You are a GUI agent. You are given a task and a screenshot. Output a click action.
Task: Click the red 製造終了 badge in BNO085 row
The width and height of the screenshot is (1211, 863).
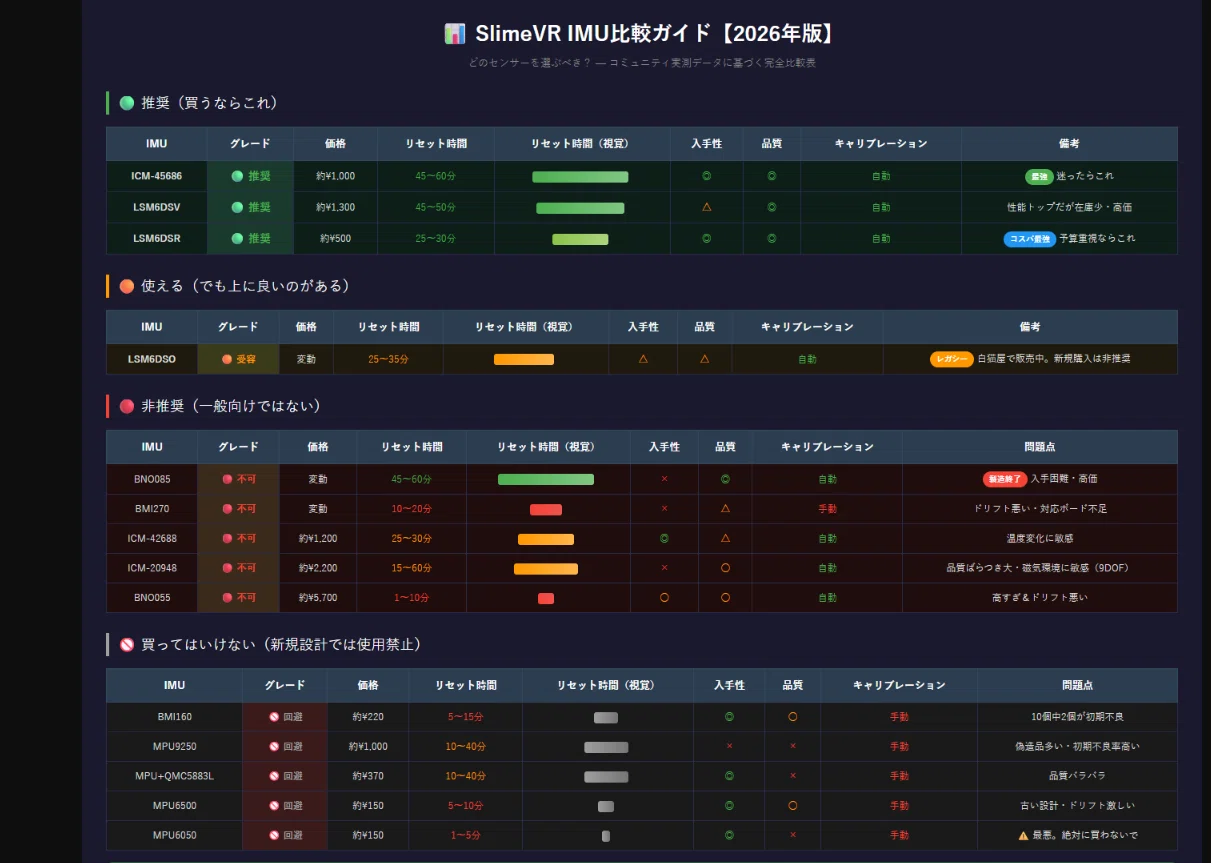[x=1005, y=479]
